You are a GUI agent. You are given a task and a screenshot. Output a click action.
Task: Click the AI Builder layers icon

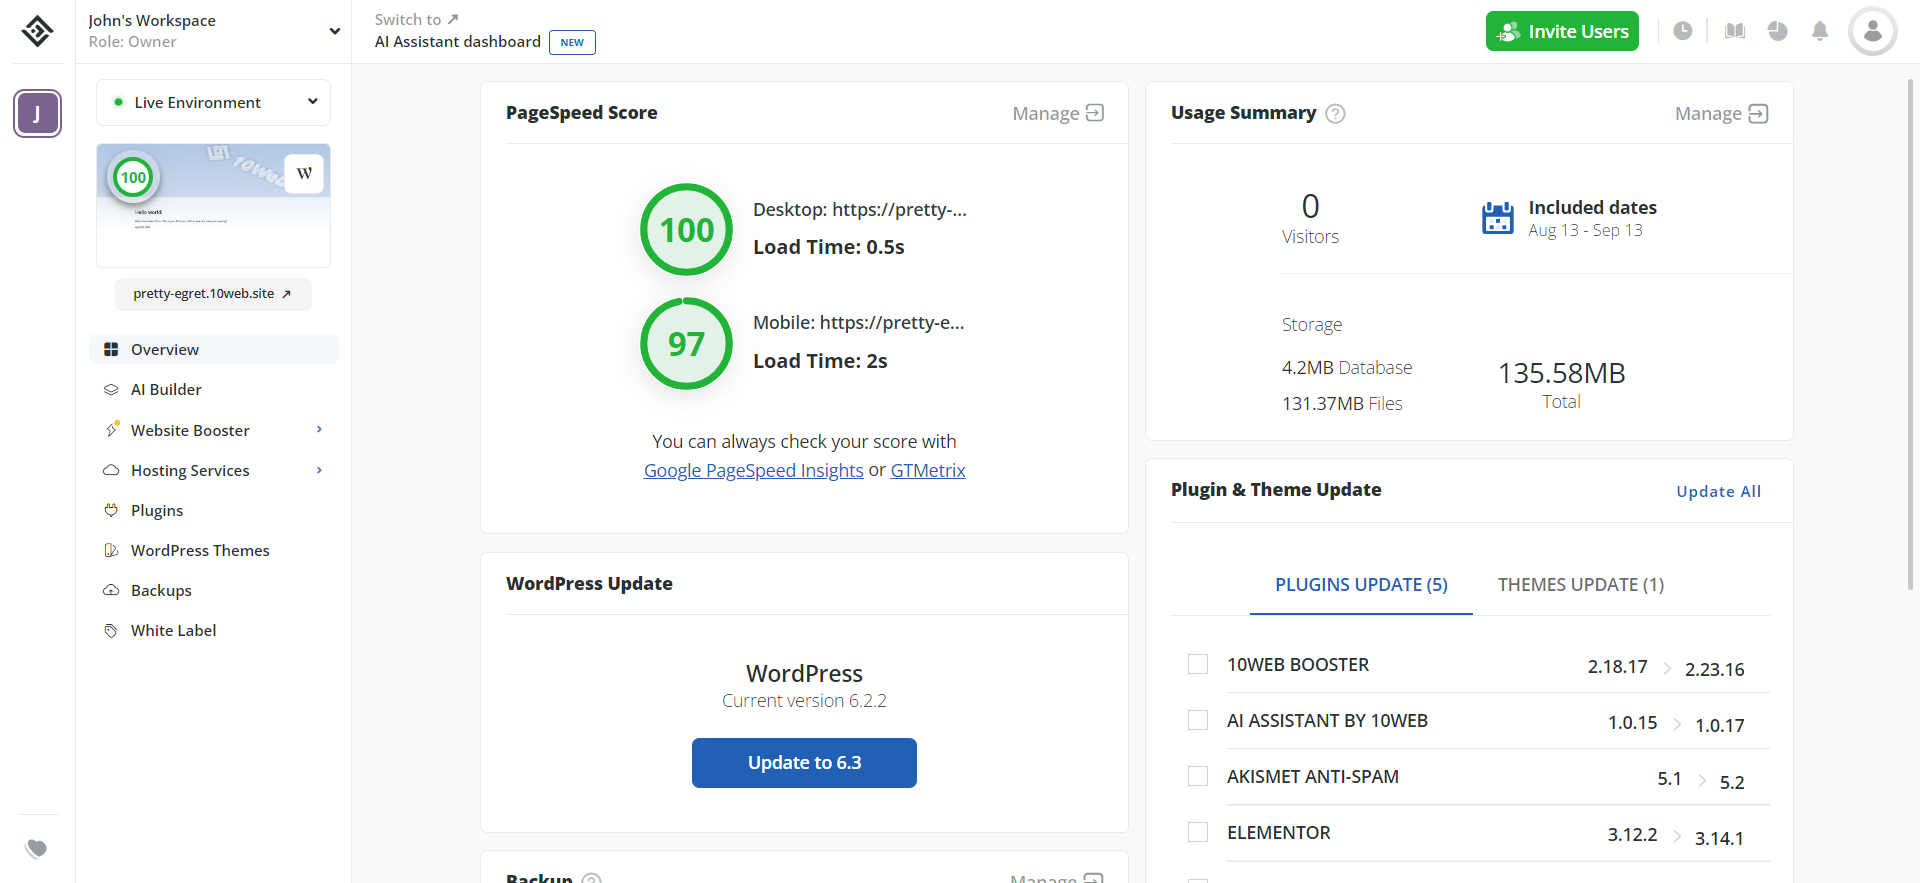(x=111, y=389)
